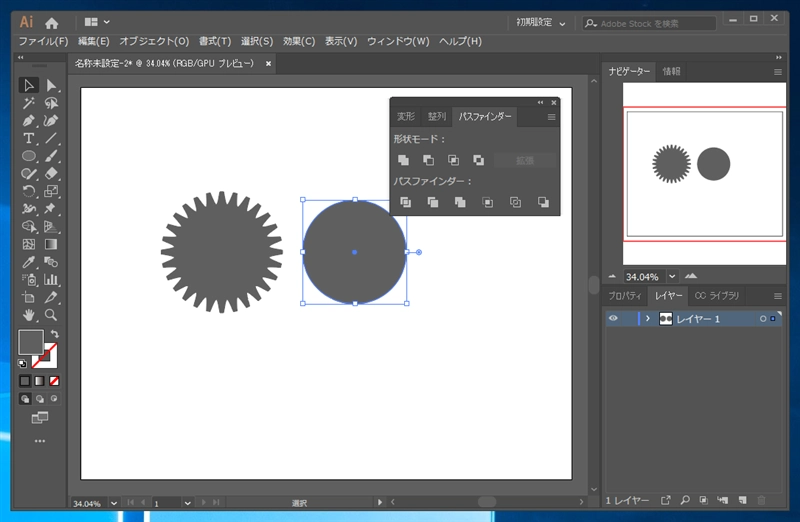Select the Type tool
This screenshot has height=522, width=800.
29,138
